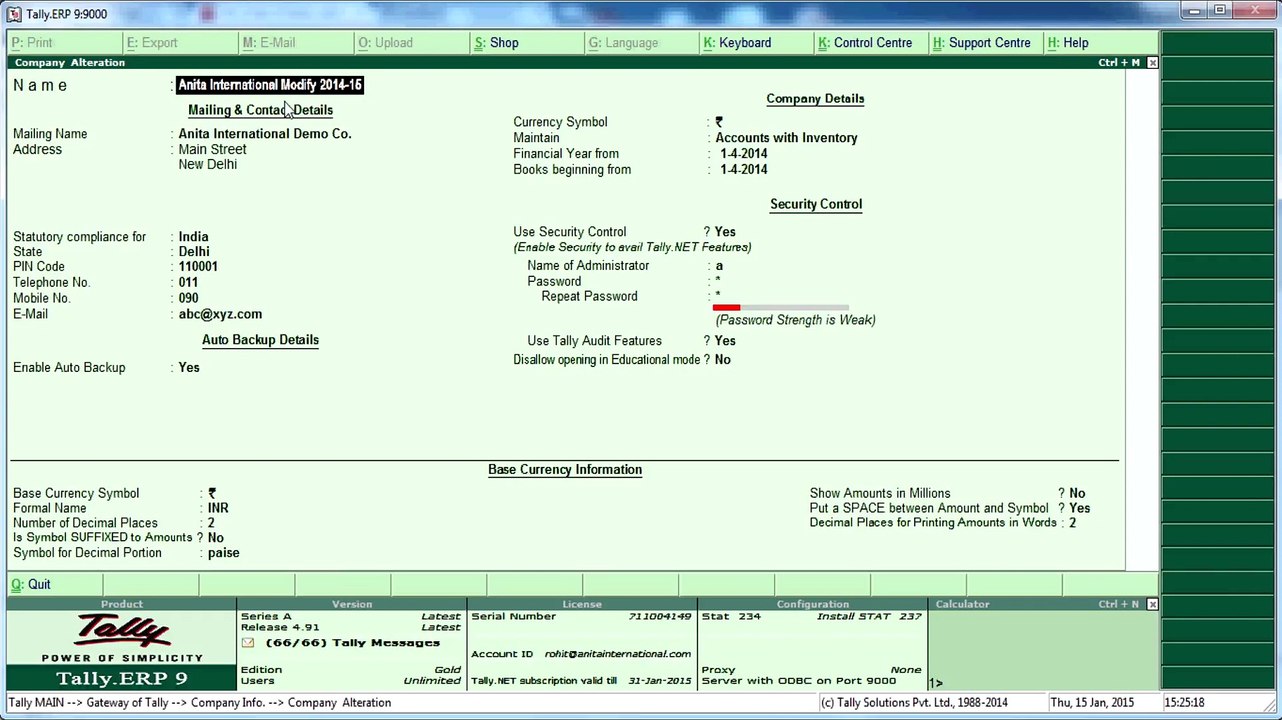
Task: Open the H: Support Centre
Action: (x=987, y=43)
